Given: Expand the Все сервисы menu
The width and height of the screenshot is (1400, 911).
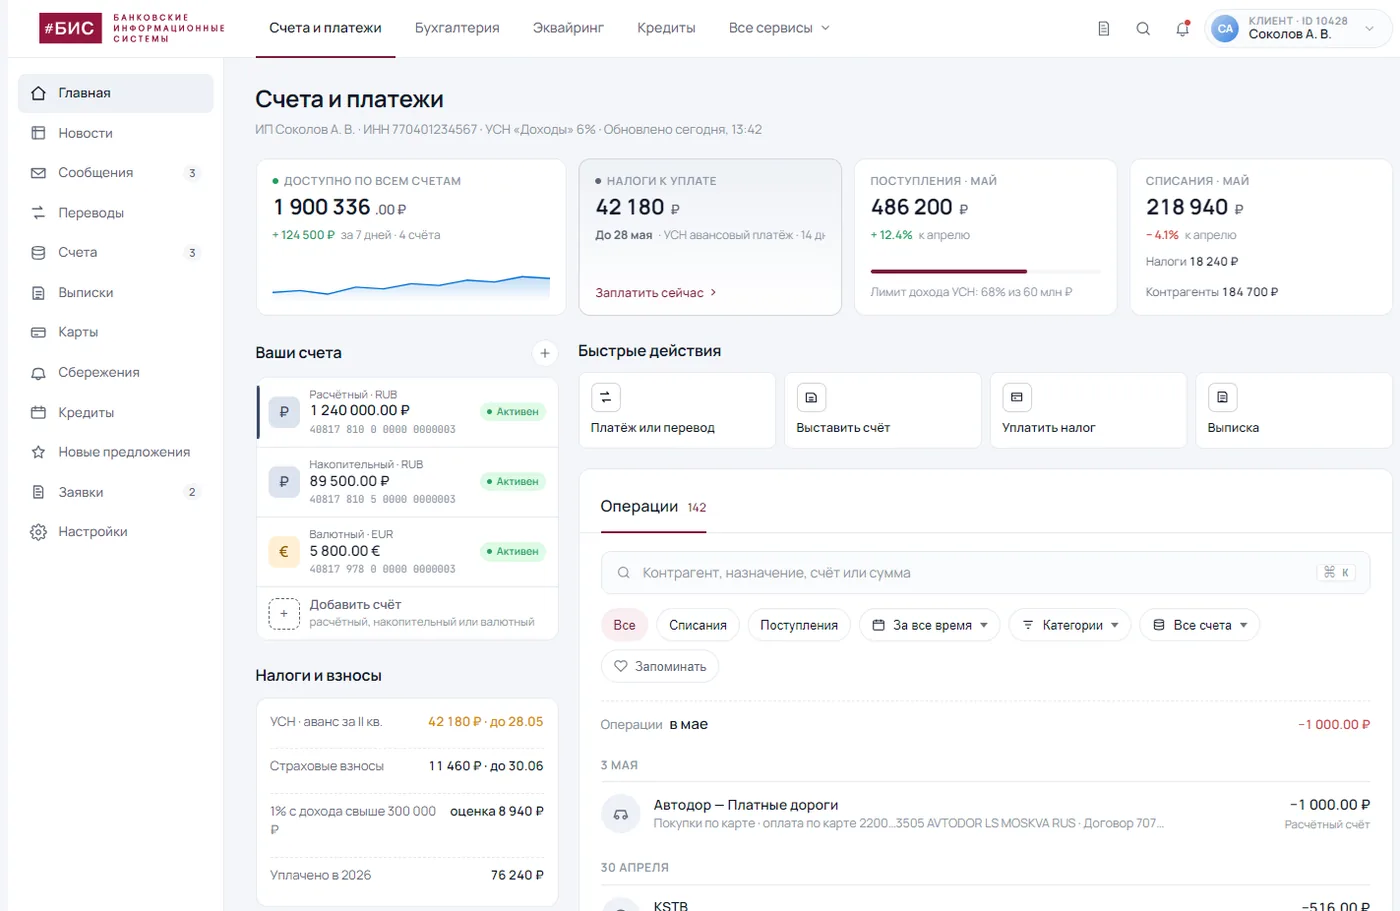Looking at the screenshot, I should pos(779,28).
